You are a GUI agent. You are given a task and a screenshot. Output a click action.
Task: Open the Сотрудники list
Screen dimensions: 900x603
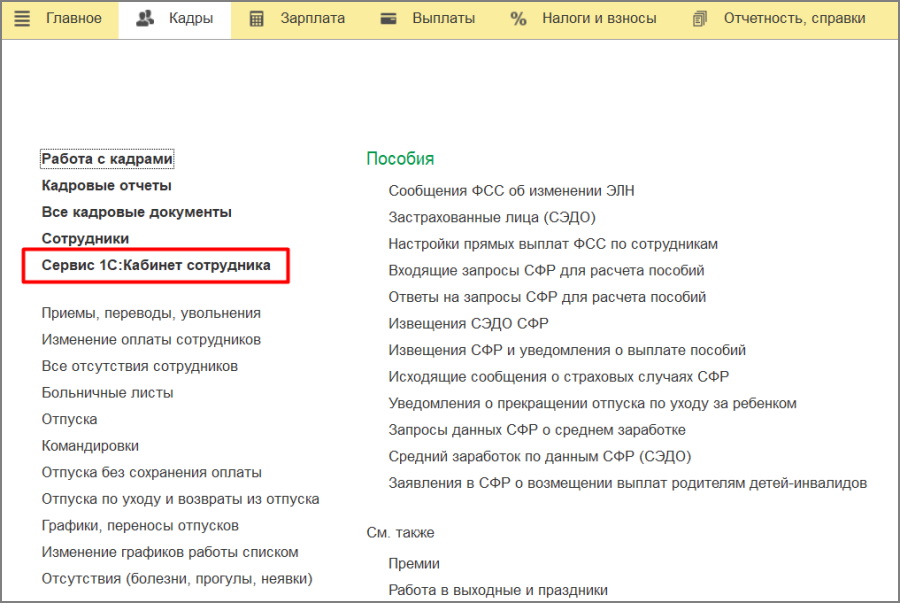click(85, 239)
